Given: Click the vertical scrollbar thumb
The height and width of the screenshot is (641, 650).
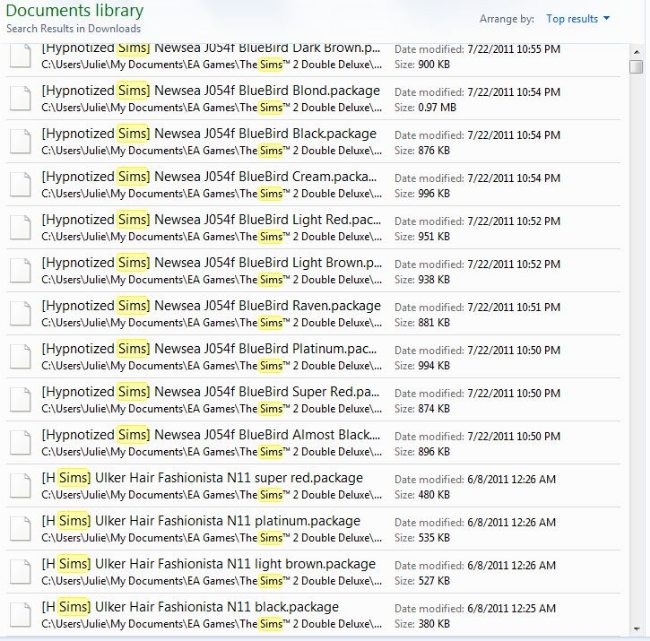Looking at the screenshot, I should [x=636, y=67].
